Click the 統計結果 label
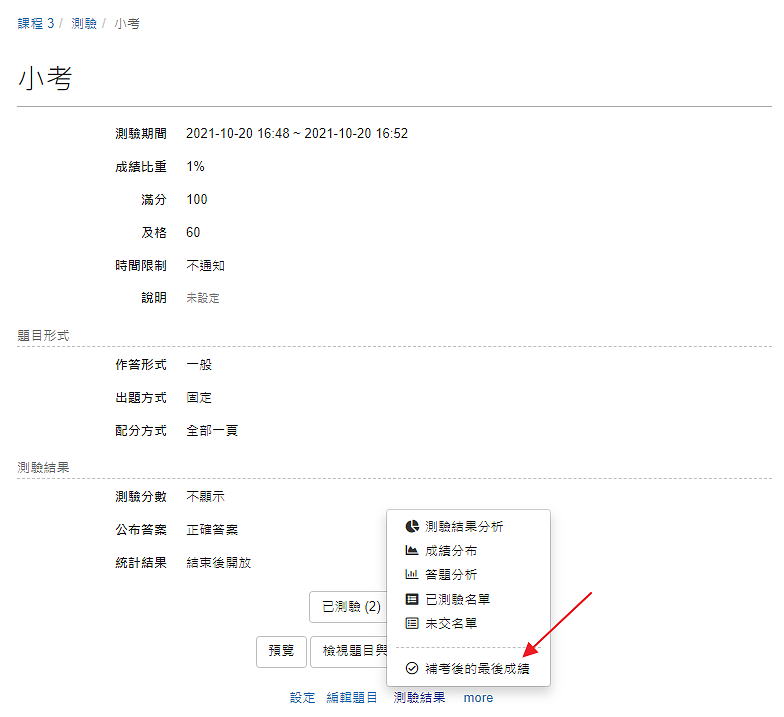The image size is (784, 717). pos(141,562)
